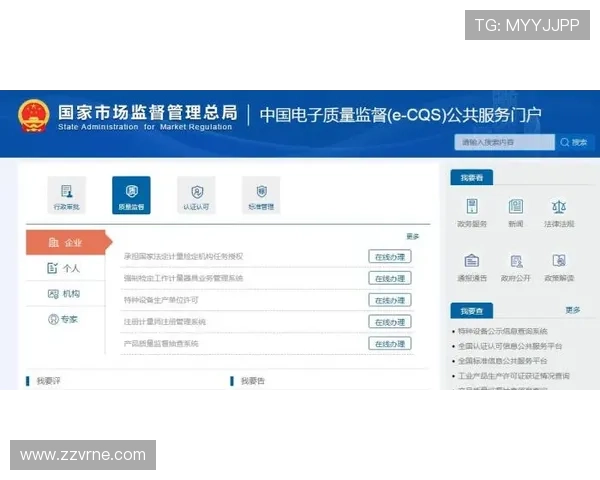
Task: Open the 认证认可 category icon
Action: coord(196,195)
